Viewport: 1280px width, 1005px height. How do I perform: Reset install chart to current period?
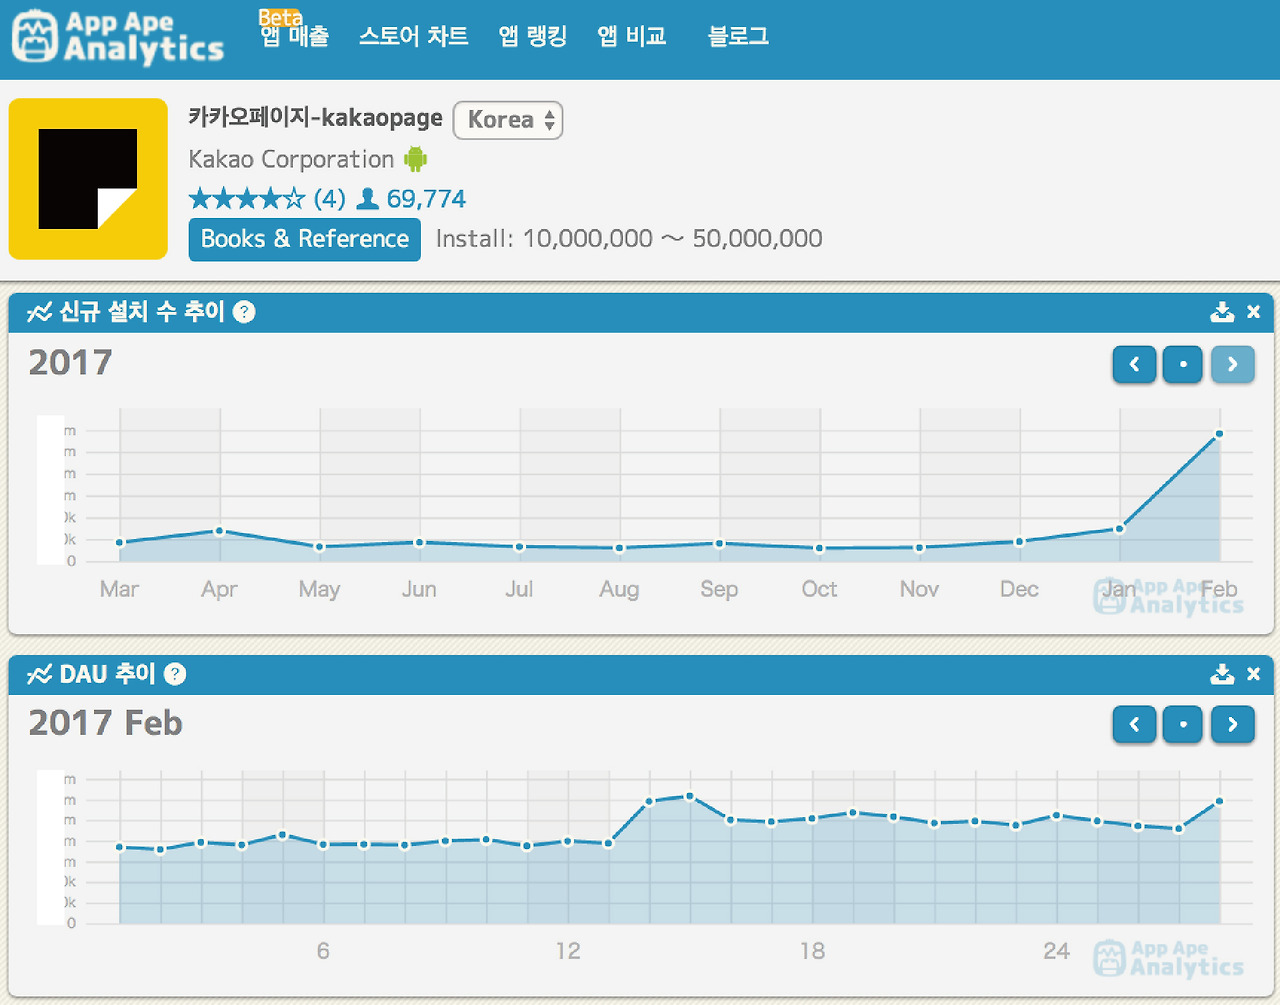point(1183,364)
